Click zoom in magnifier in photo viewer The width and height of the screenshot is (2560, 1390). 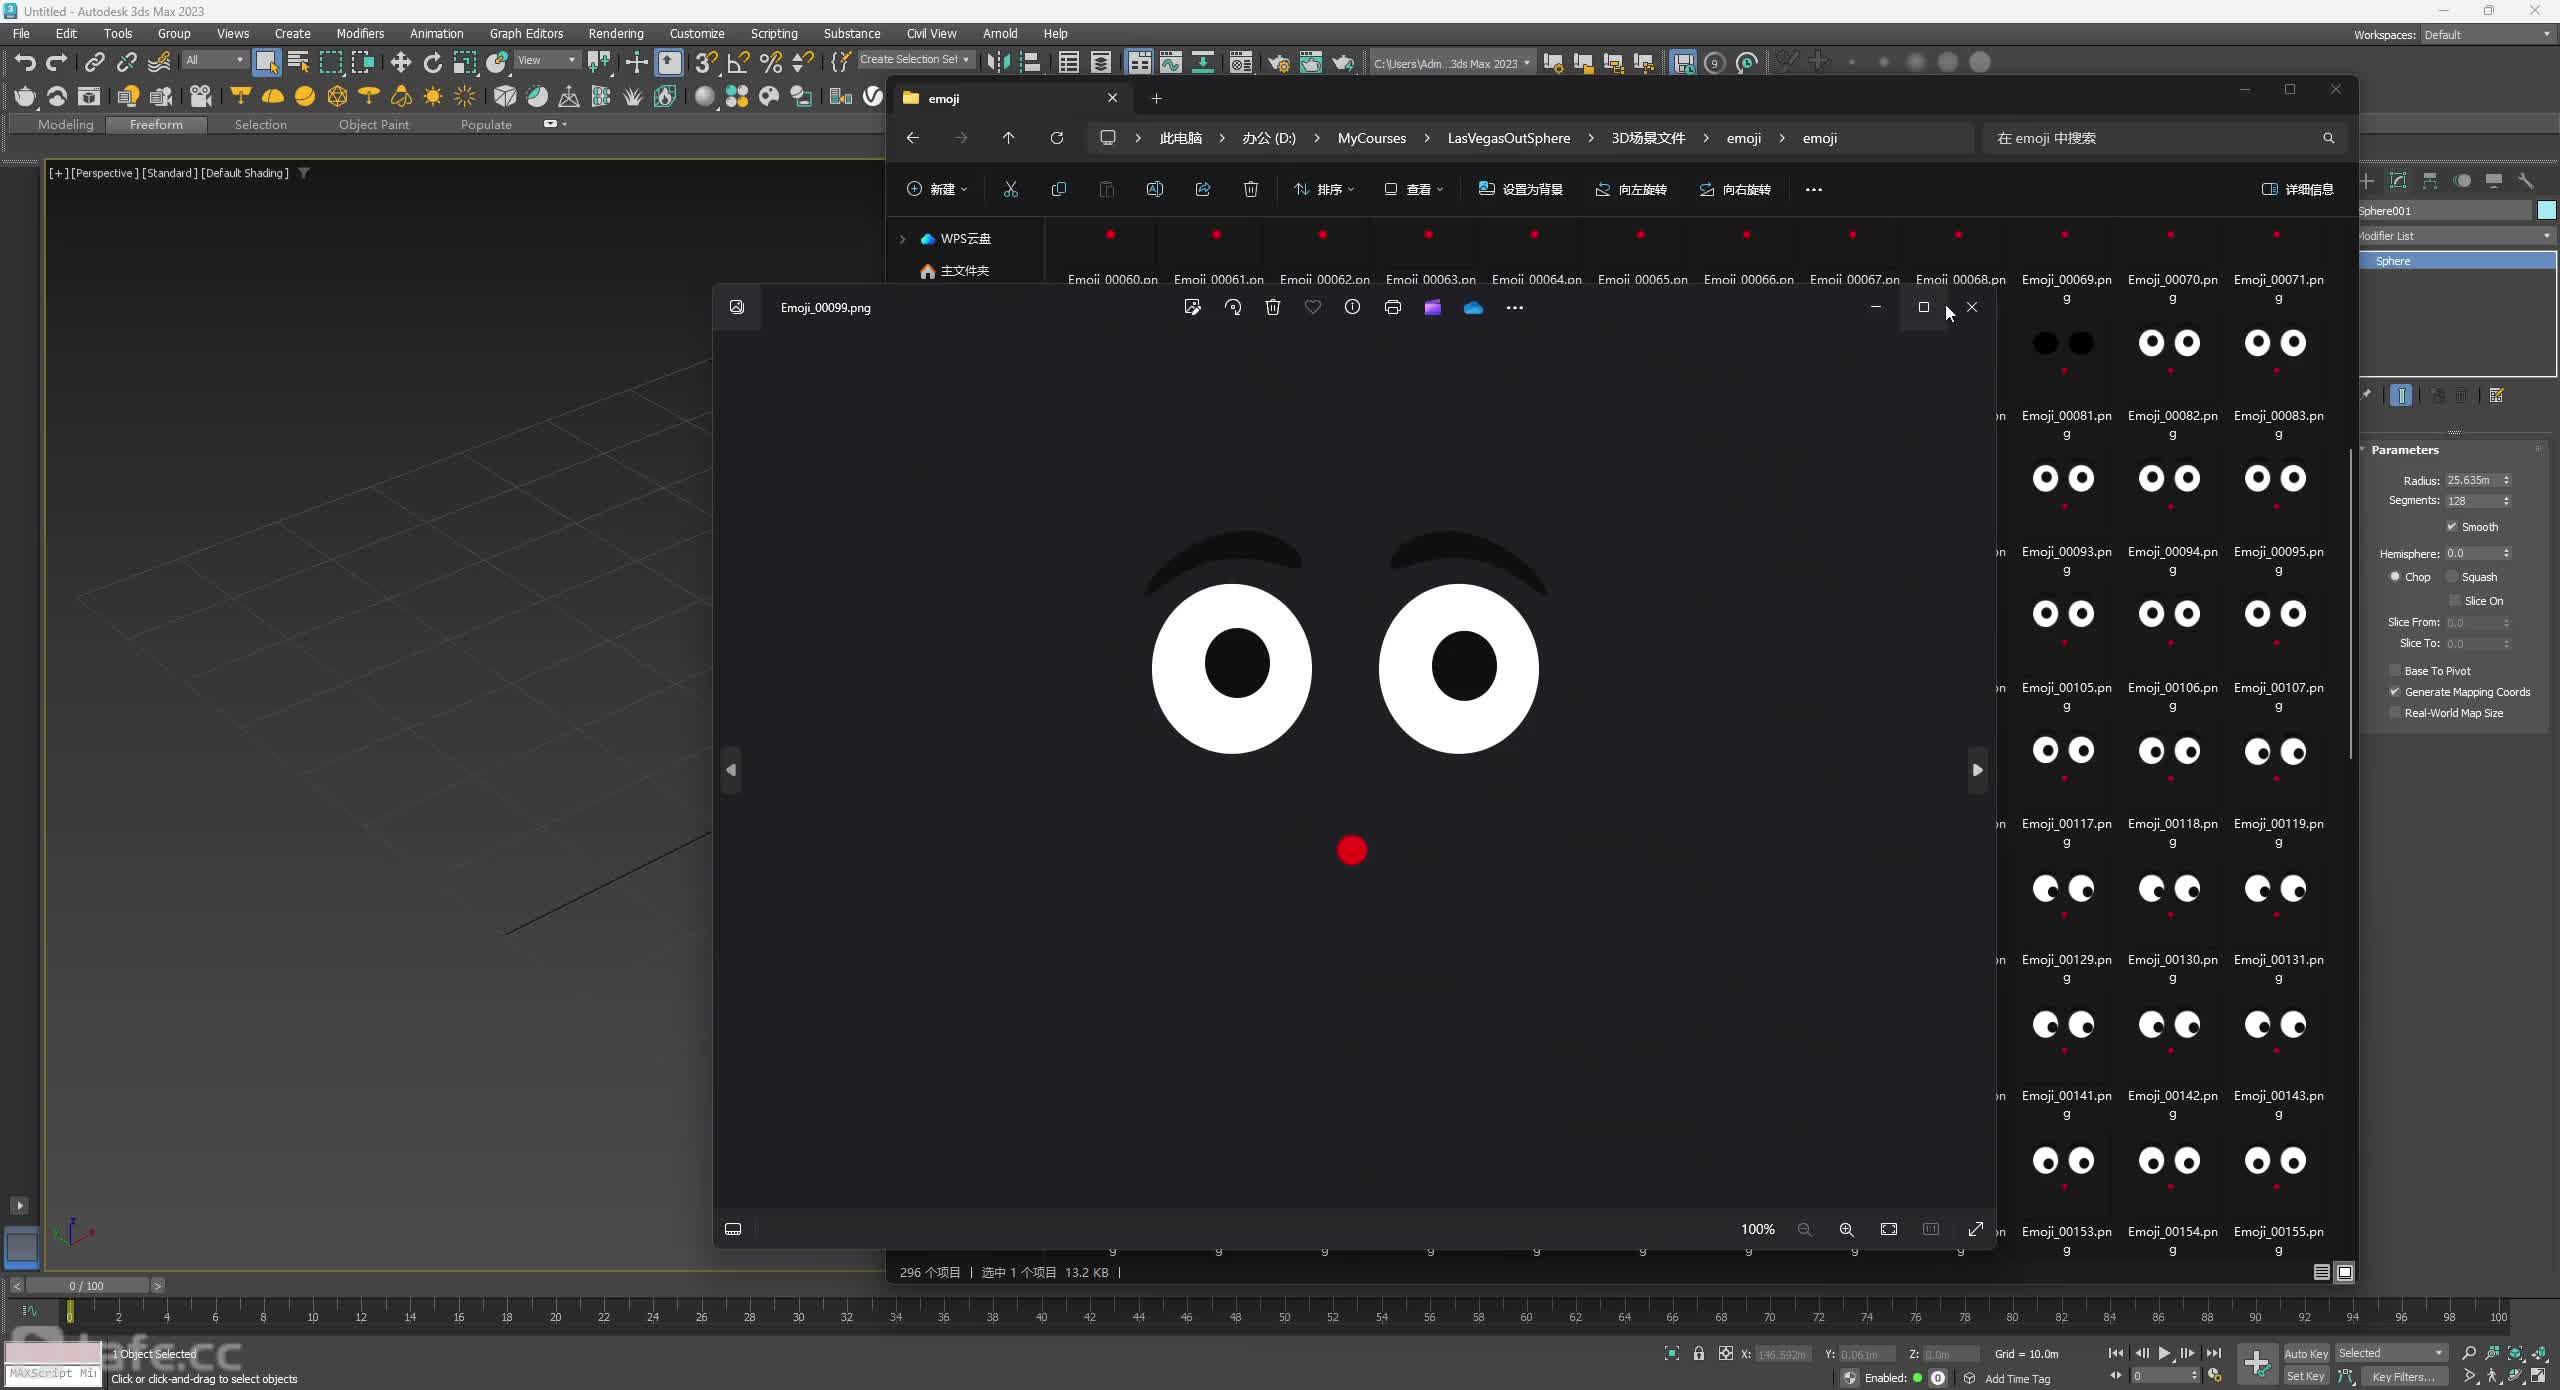coord(1846,1229)
